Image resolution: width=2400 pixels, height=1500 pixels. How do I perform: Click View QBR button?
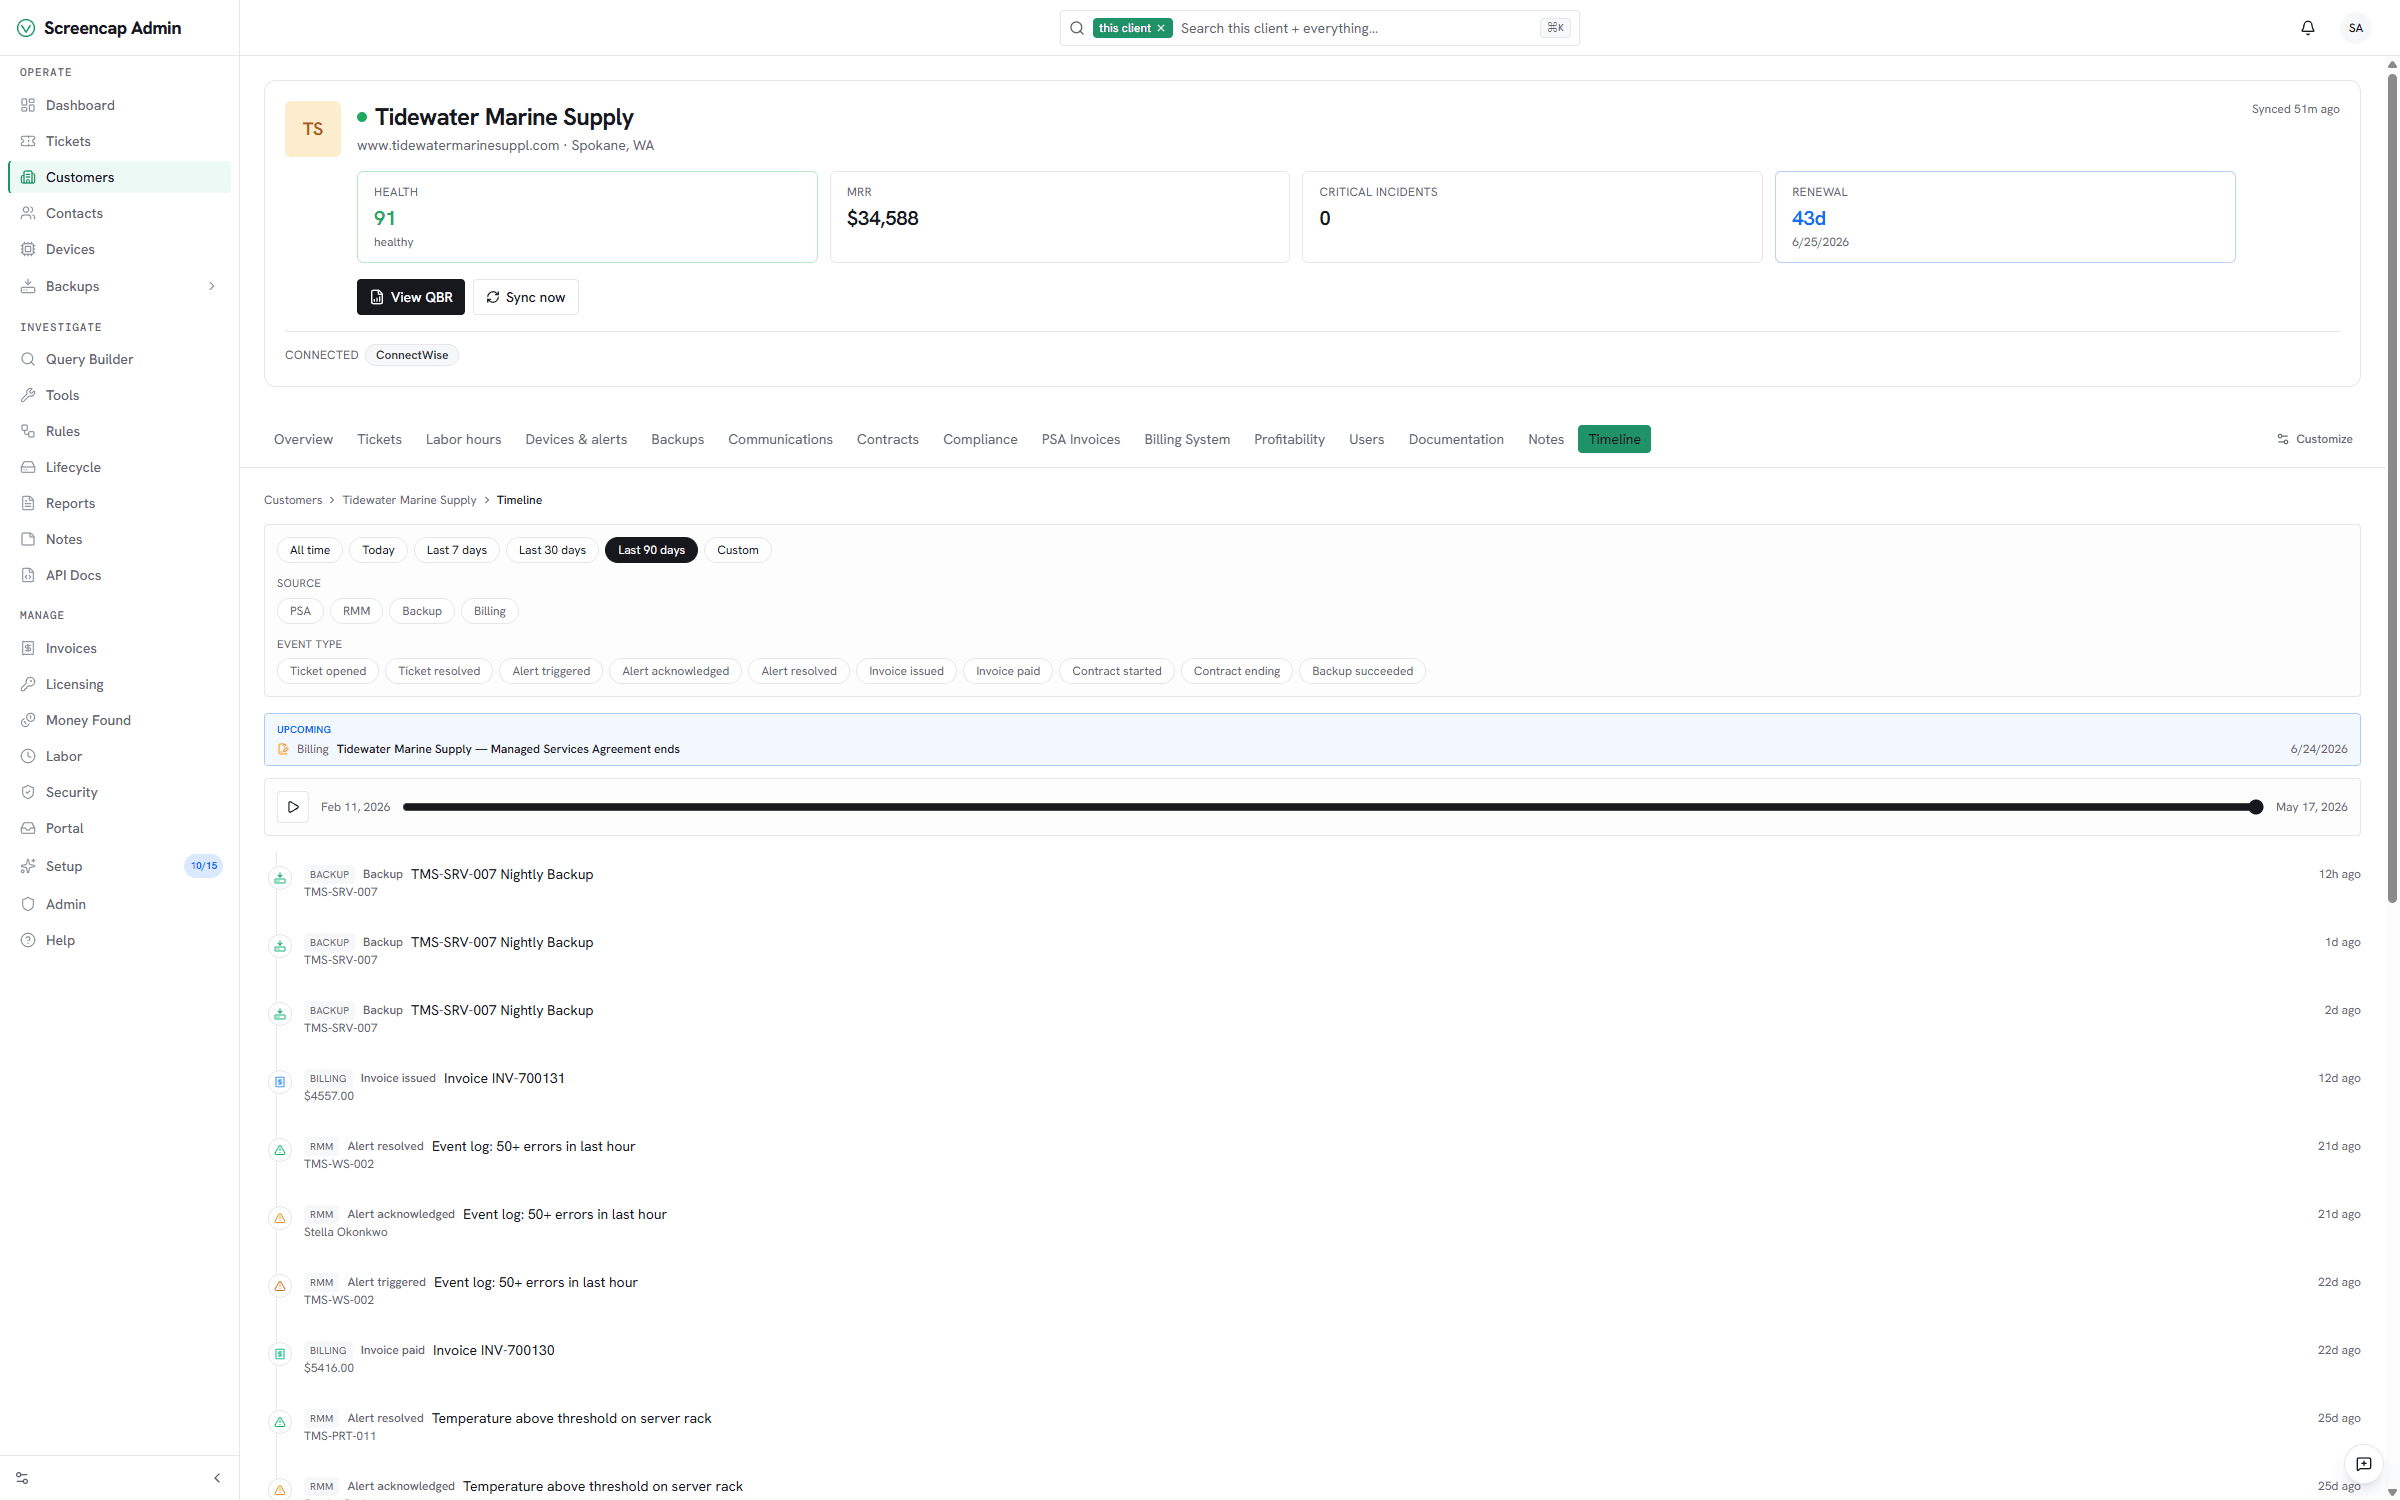pos(411,297)
